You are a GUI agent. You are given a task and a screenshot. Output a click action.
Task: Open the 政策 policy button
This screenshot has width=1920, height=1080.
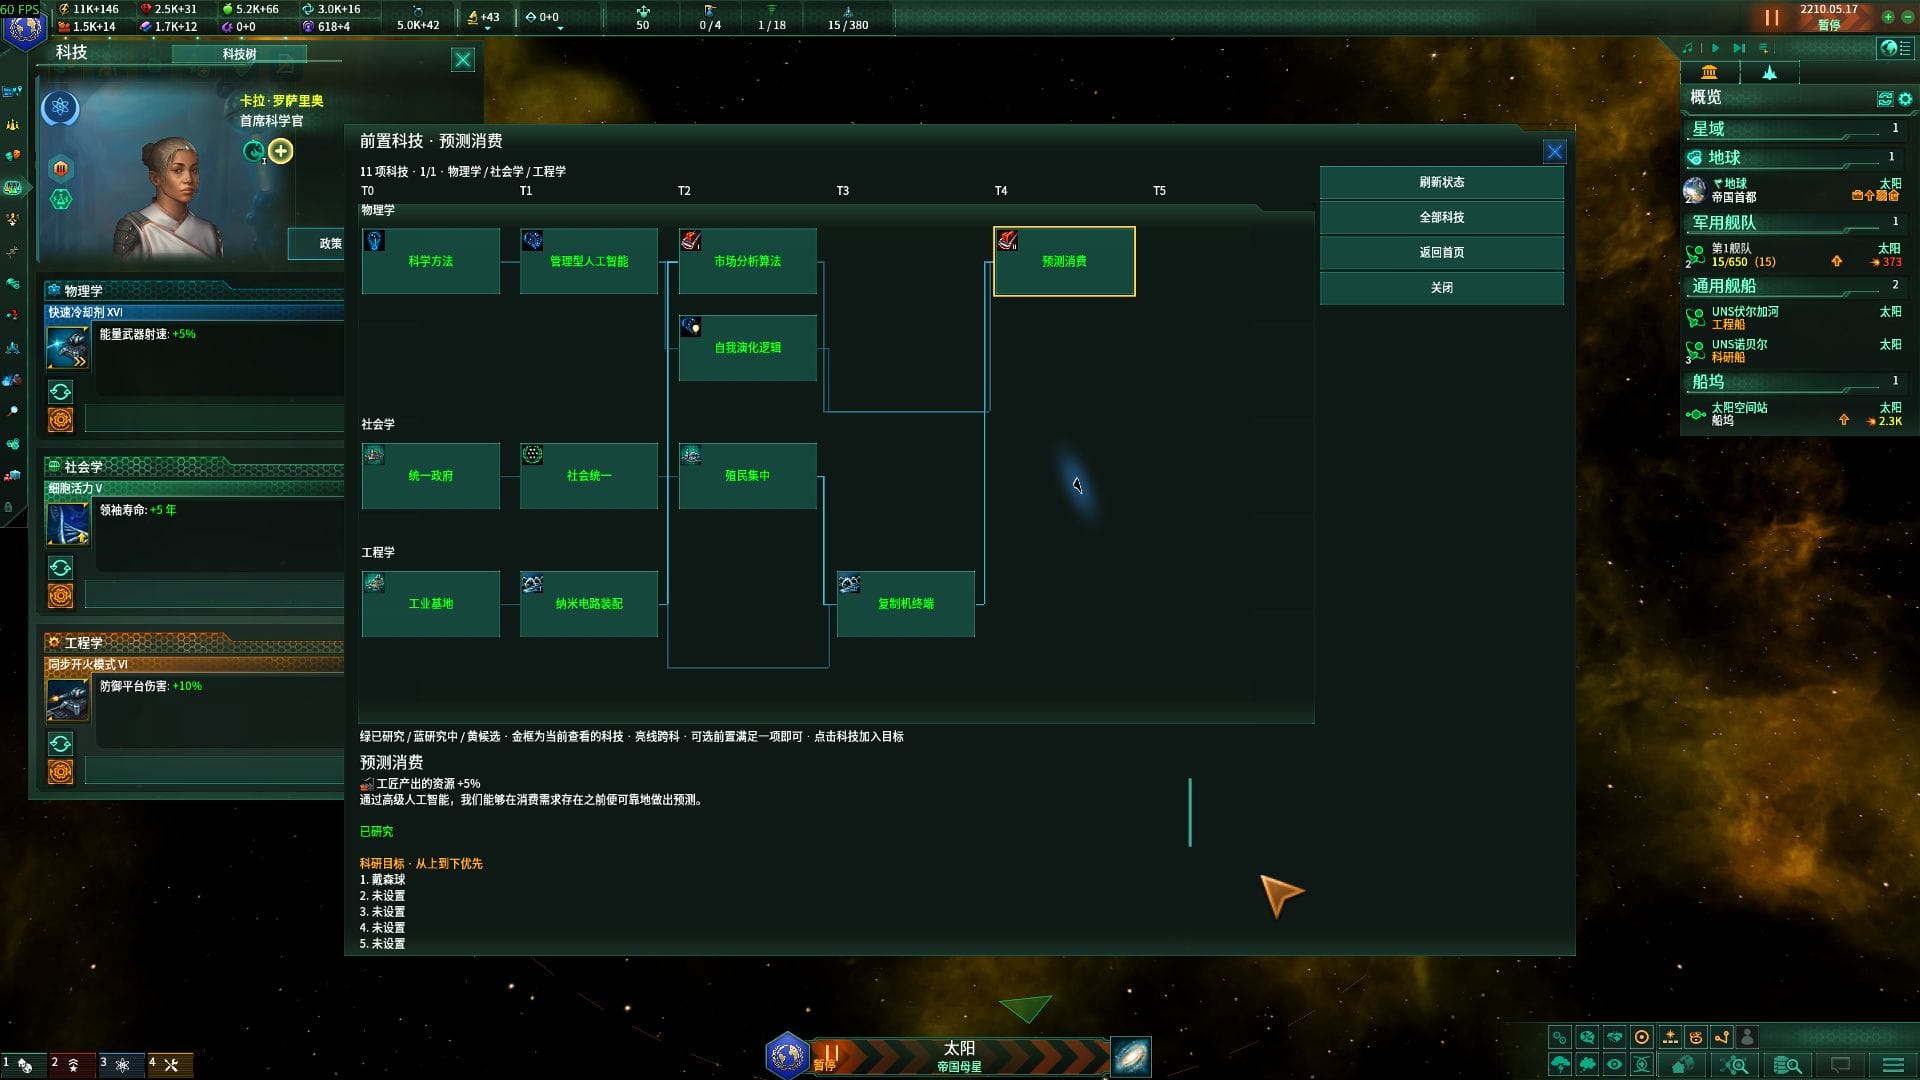[x=317, y=243]
